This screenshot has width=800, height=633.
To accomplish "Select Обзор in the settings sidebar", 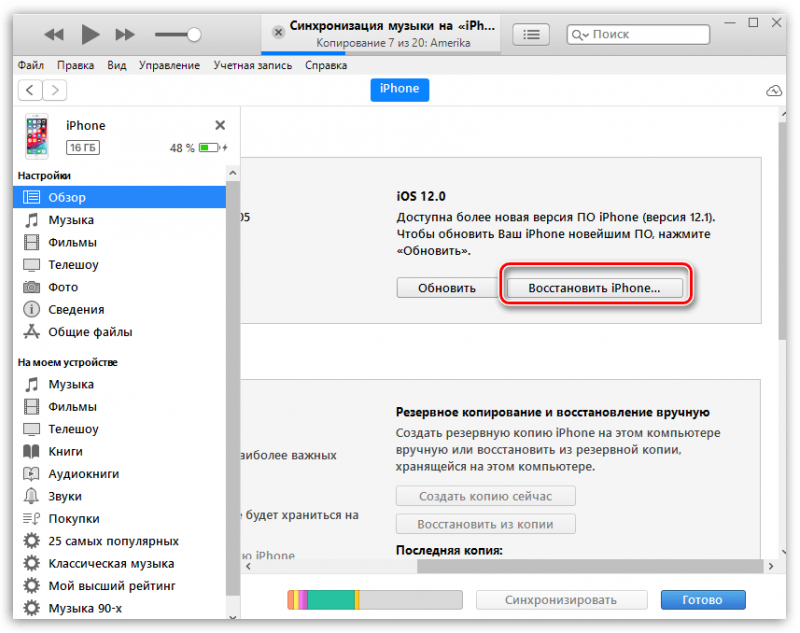I will tap(119, 197).
